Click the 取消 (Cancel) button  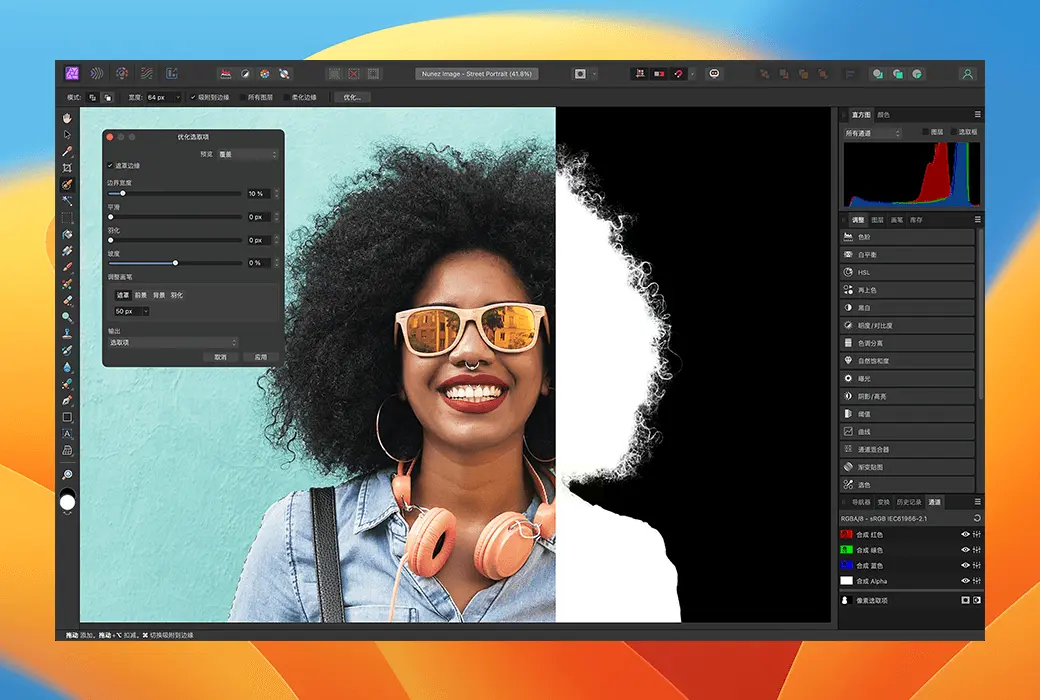pyautogui.click(x=220, y=357)
